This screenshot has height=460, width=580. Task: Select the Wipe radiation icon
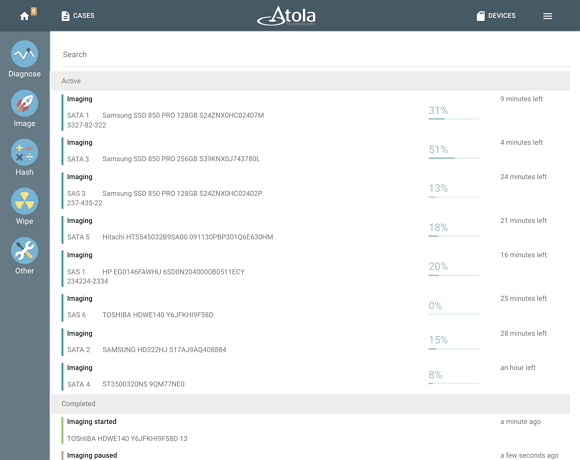click(24, 201)
